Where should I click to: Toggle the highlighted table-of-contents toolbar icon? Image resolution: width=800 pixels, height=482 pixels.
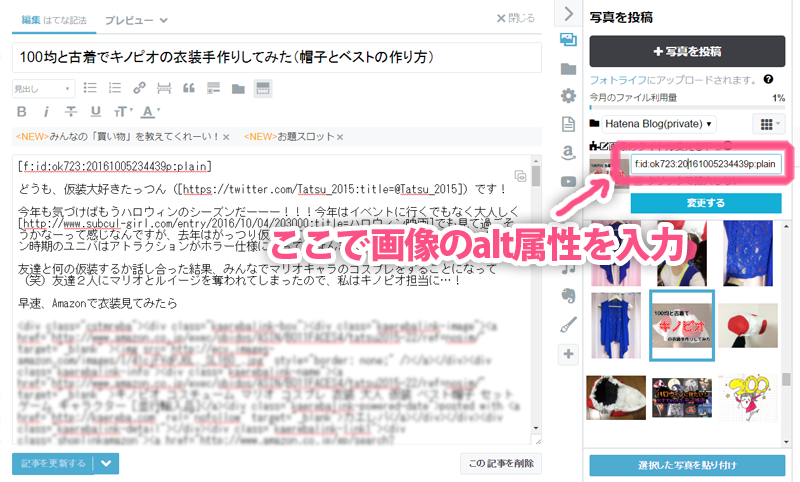point(263,88)
